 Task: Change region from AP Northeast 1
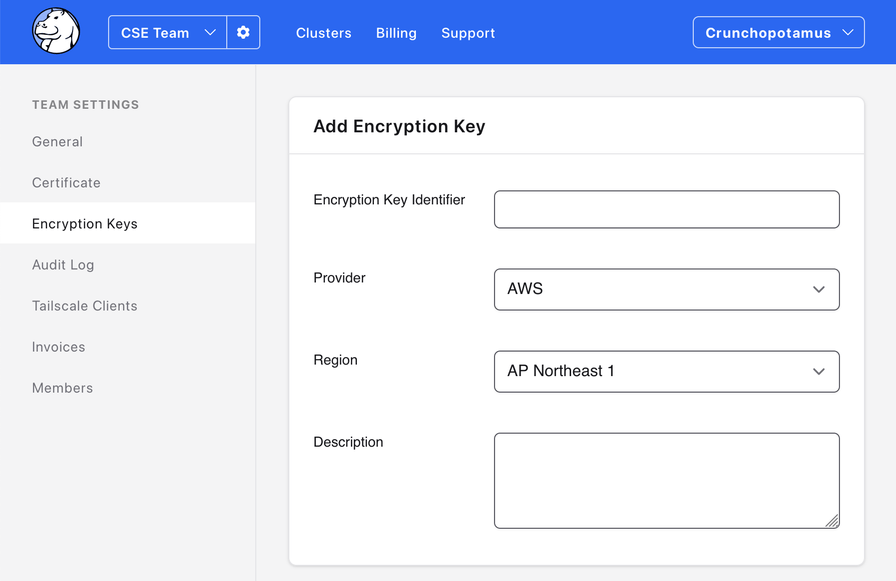coord(667,371)
